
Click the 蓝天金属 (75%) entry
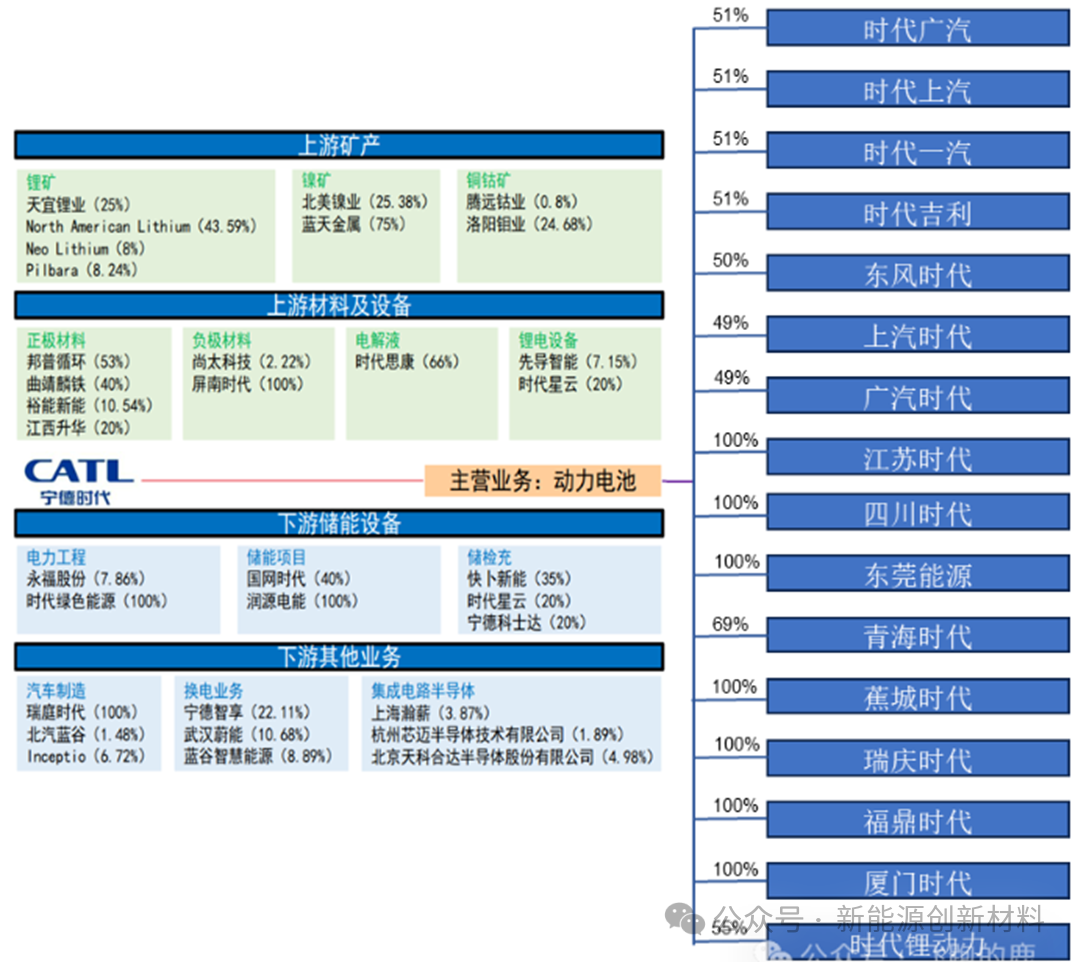coord(353,223)
